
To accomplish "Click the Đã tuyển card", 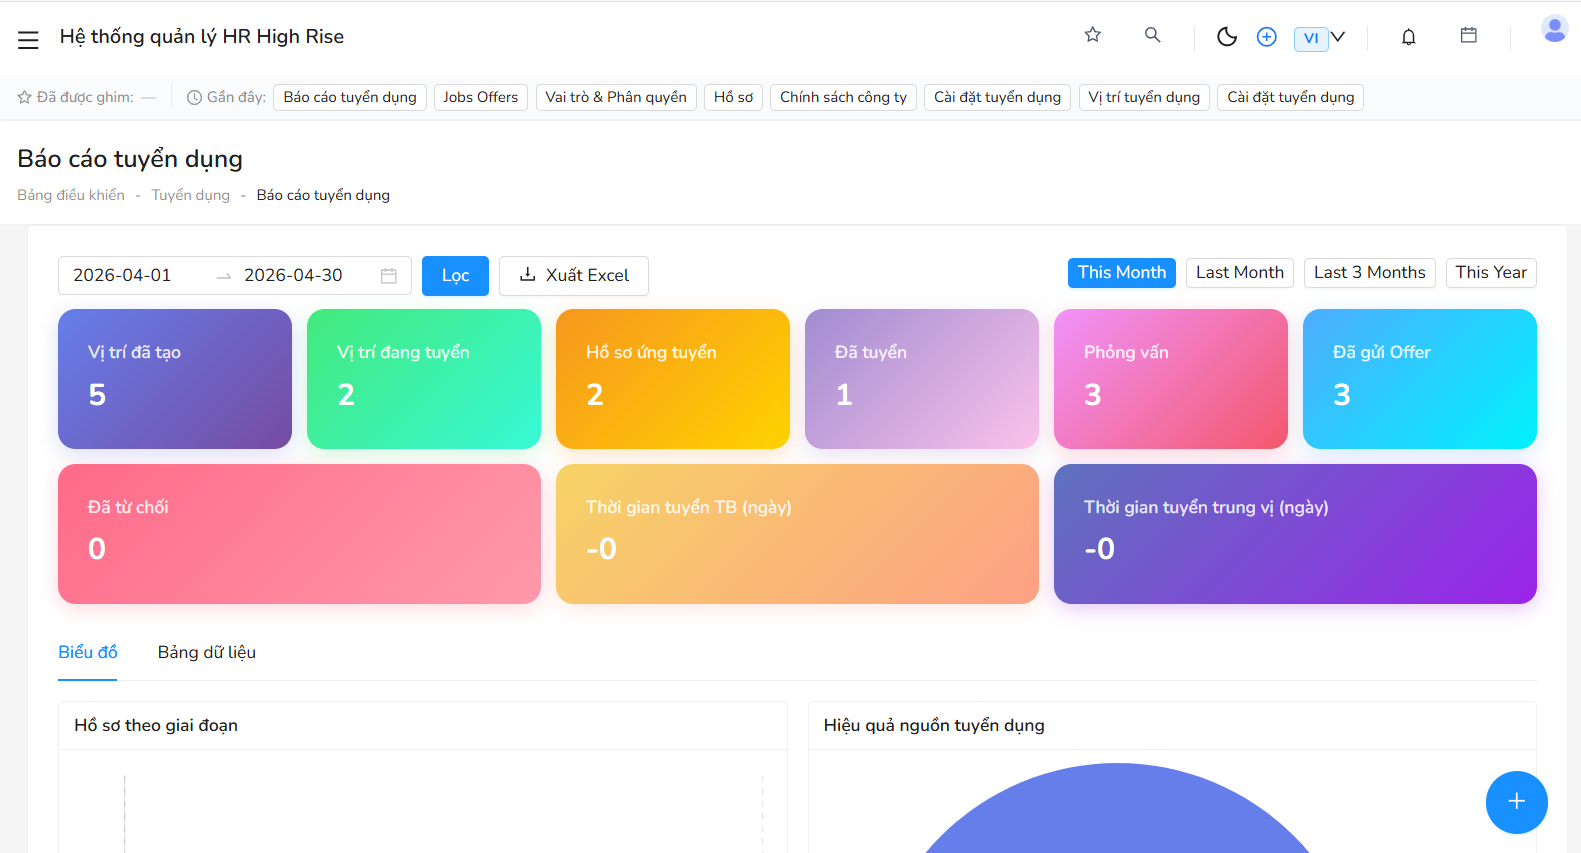I will click(922, 379).
